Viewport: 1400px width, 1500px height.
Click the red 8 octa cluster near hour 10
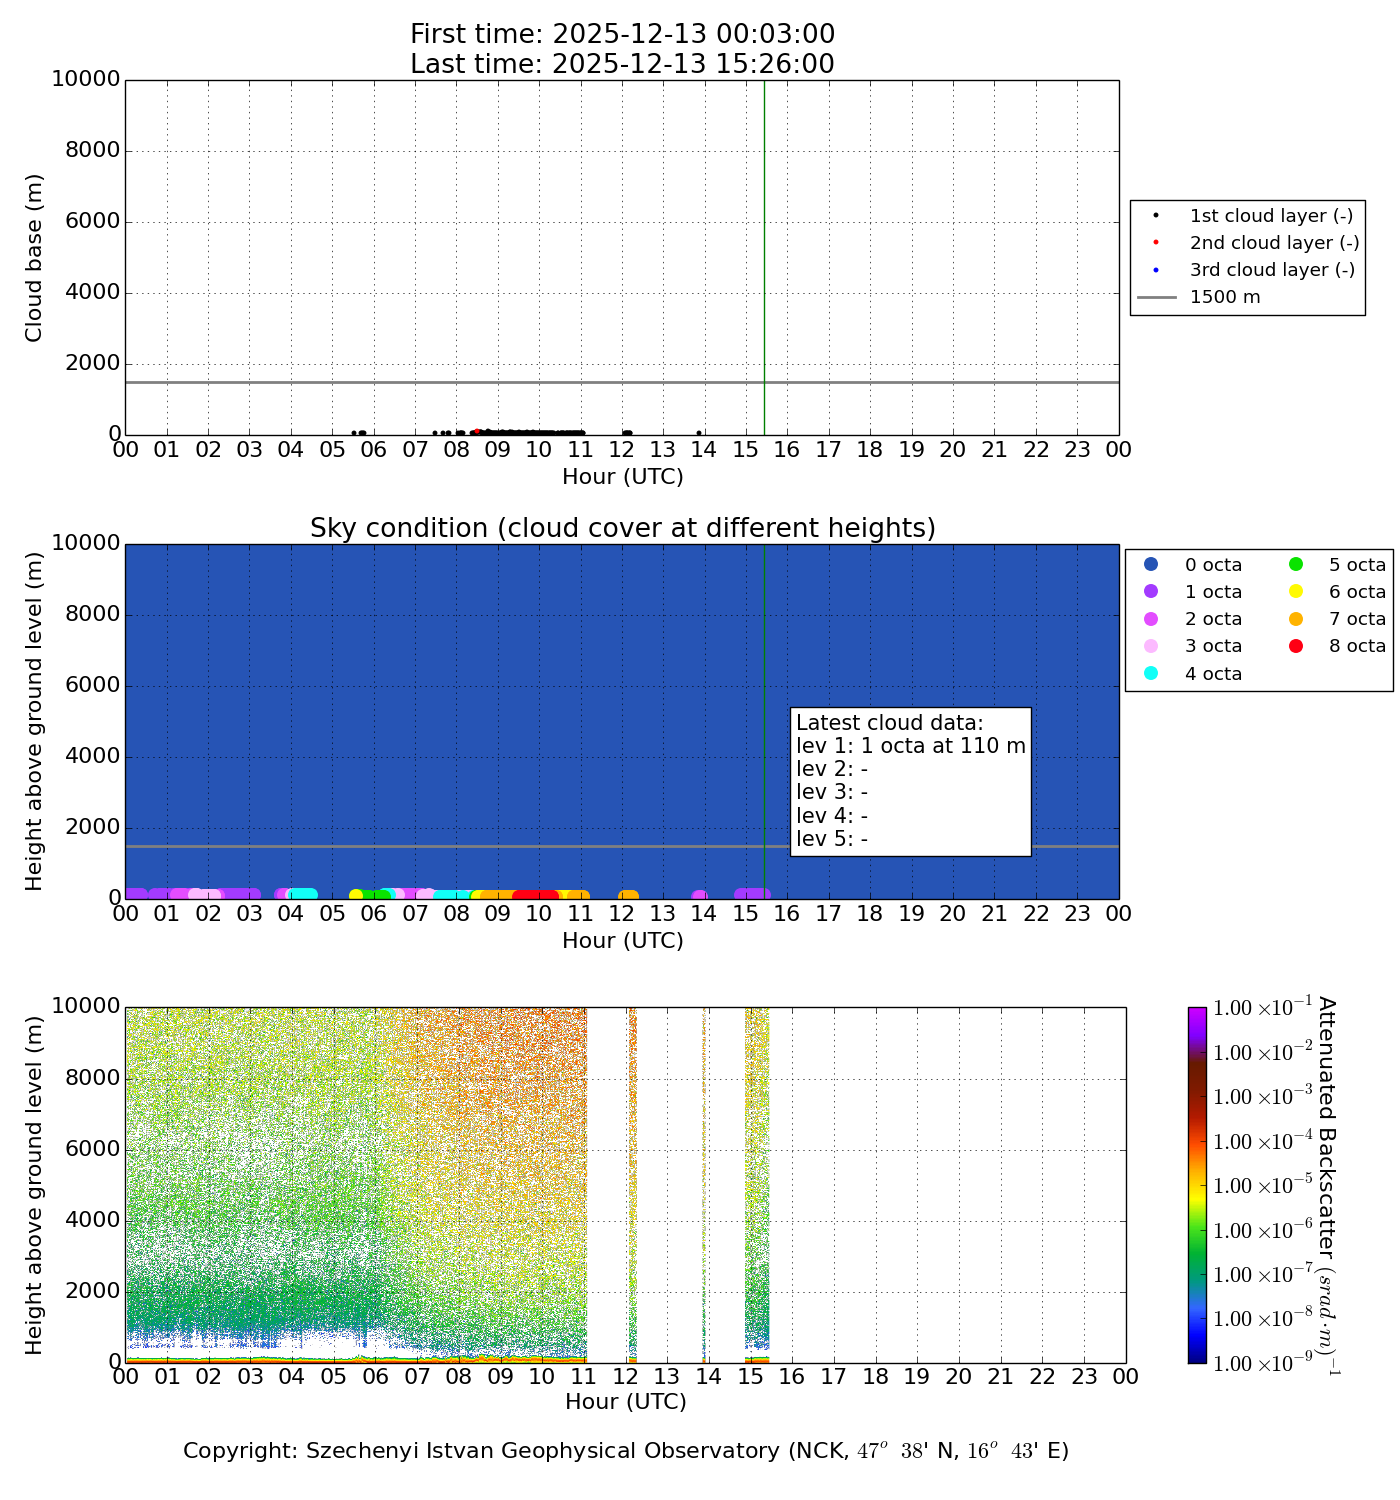(536, 896)
